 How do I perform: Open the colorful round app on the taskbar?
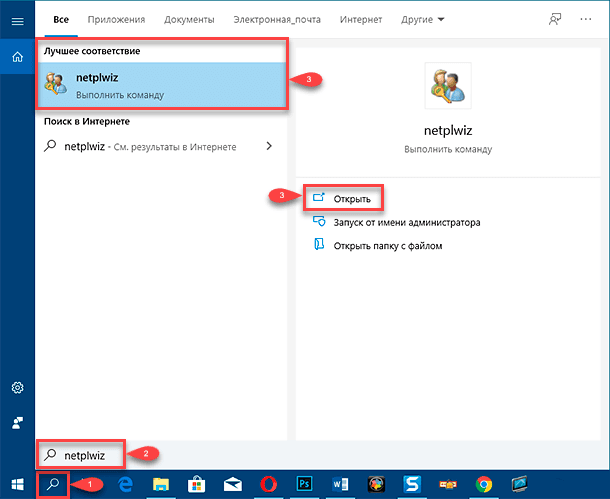pyautogui.click(x=376, y=484)
